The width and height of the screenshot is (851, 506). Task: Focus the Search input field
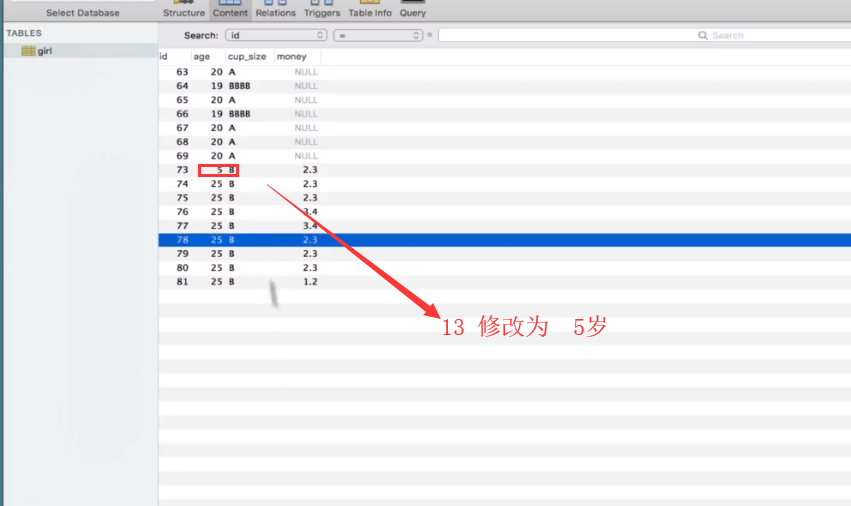(645, 35)
